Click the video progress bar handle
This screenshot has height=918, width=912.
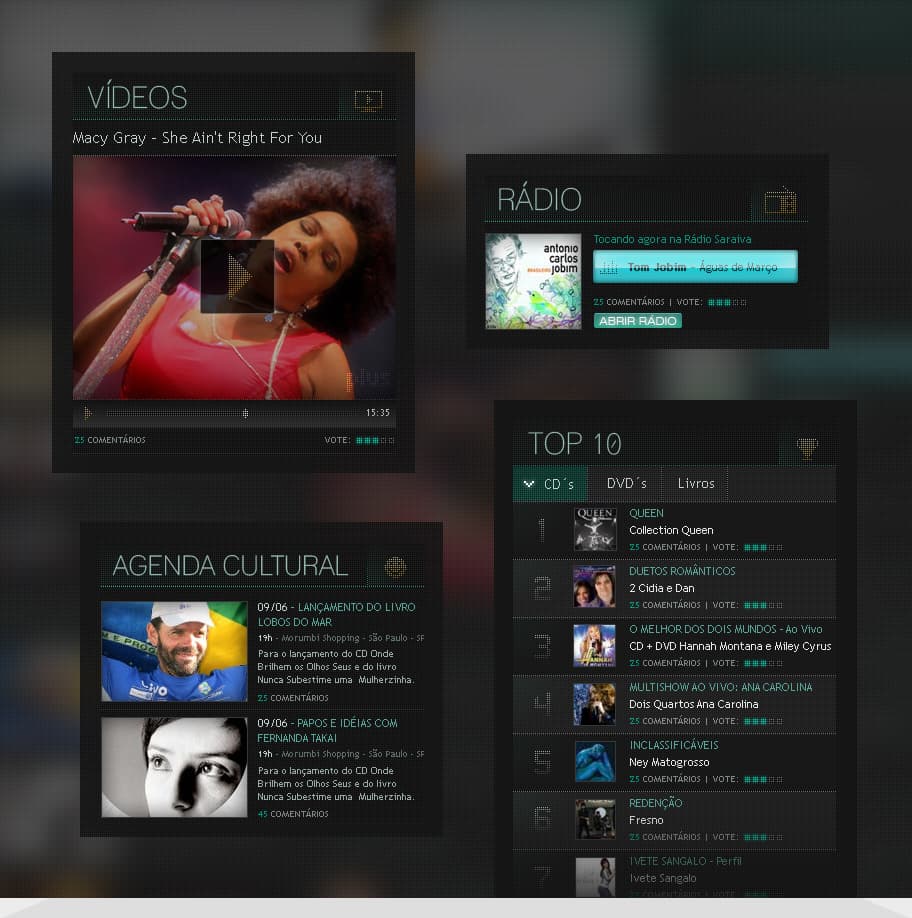coord(245,413)
